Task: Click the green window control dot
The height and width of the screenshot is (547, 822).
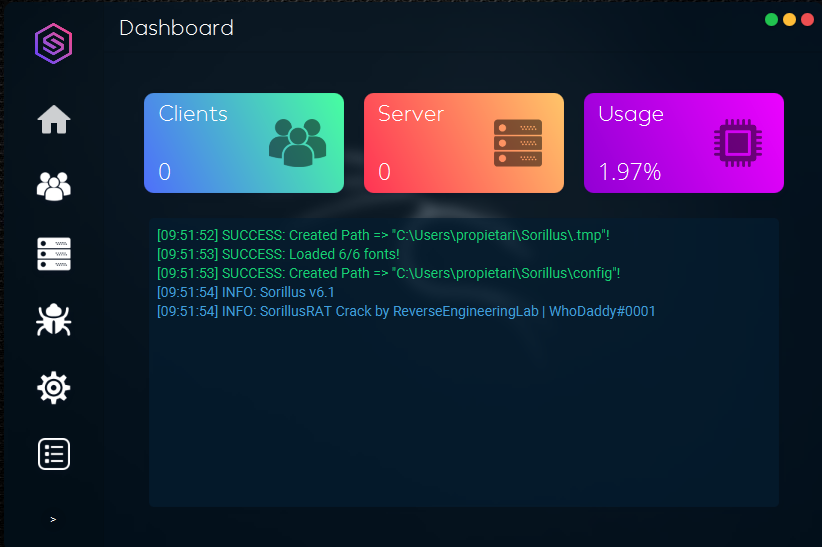Action: point(771,19)
